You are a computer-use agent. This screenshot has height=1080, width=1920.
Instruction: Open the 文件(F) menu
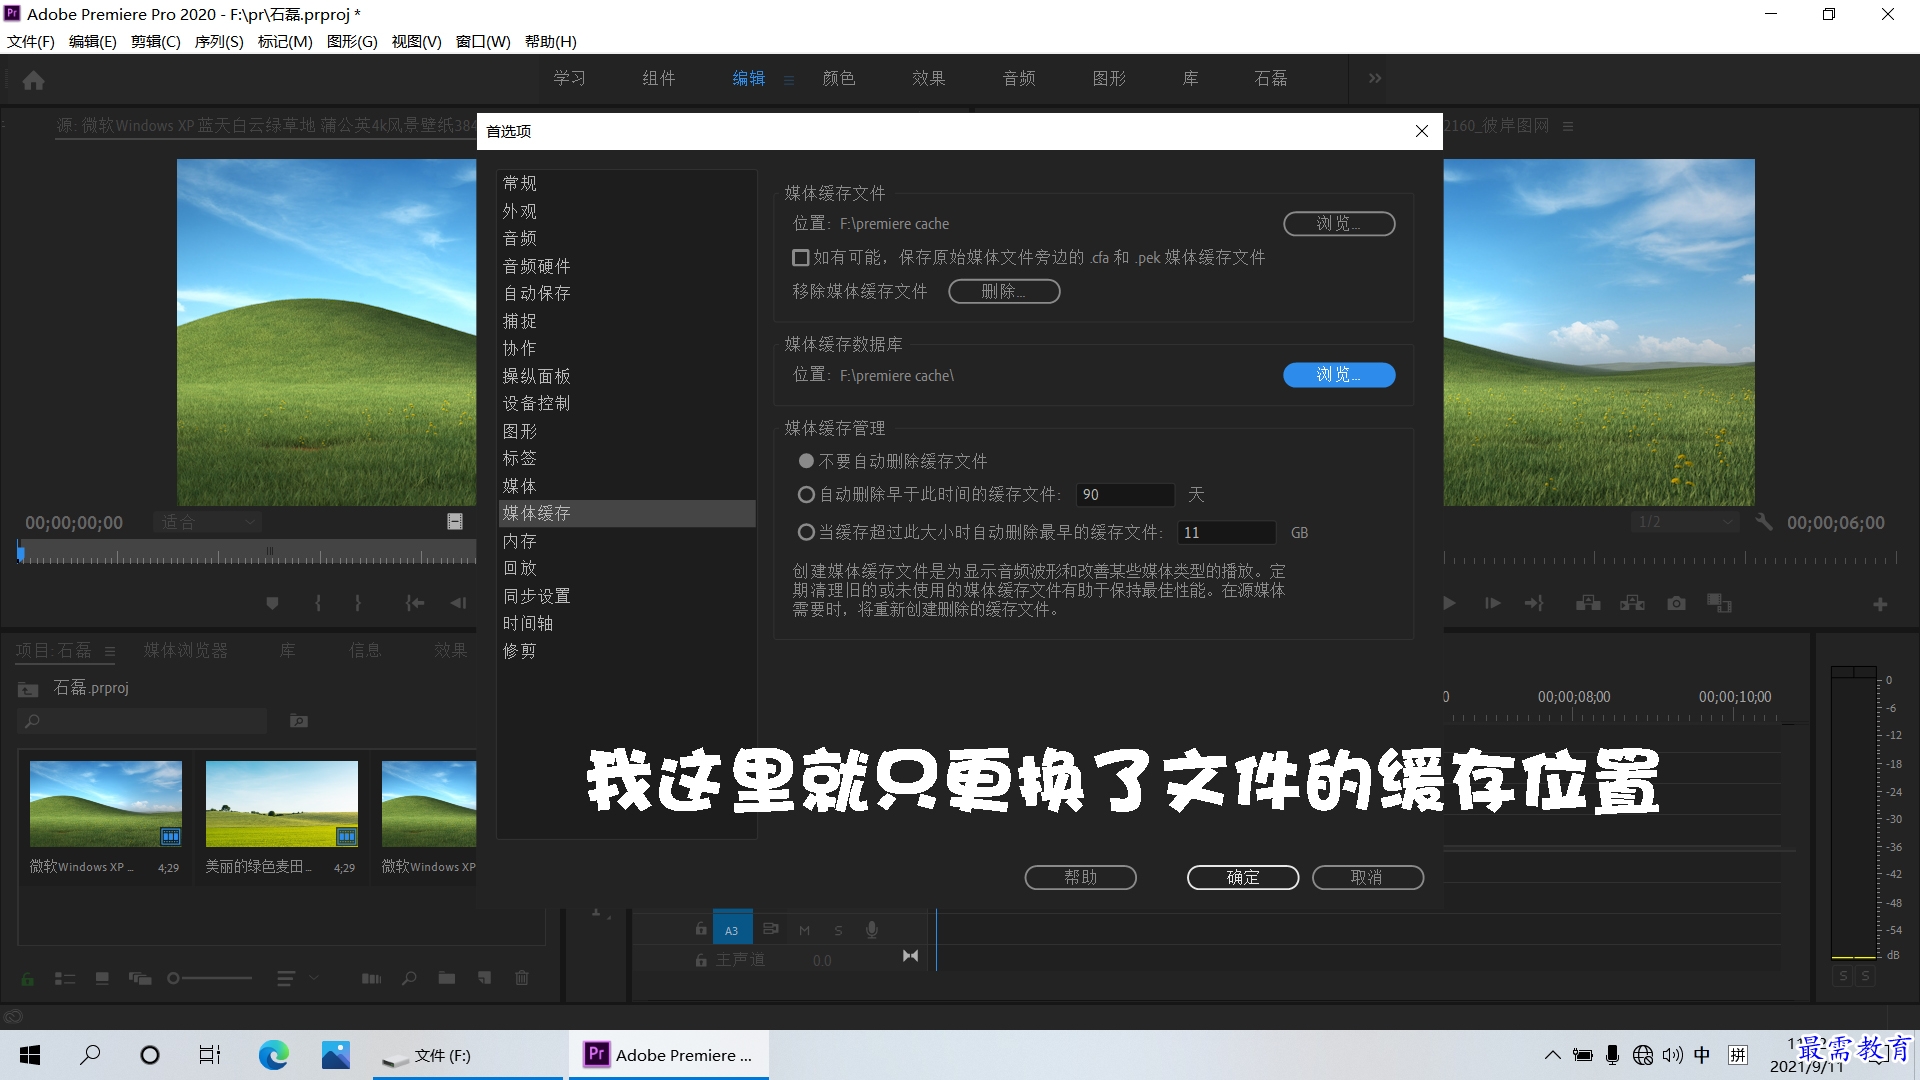click(x=30, y=42)
